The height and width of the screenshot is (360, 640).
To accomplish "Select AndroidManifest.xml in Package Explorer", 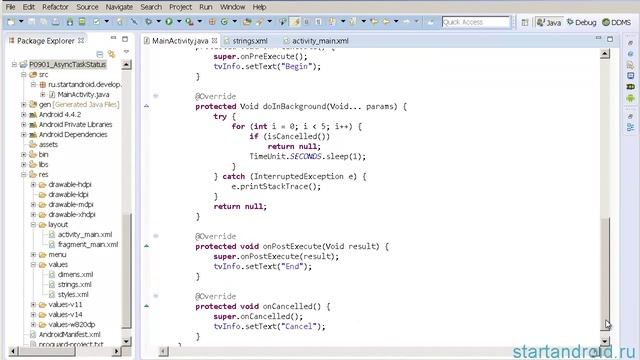I will click(x=69, y=335).
